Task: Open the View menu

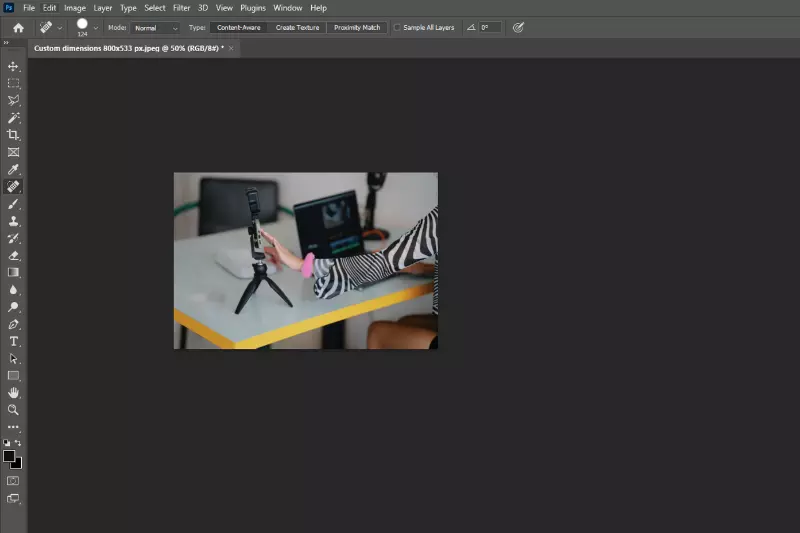Action: (x=224, y=8)
